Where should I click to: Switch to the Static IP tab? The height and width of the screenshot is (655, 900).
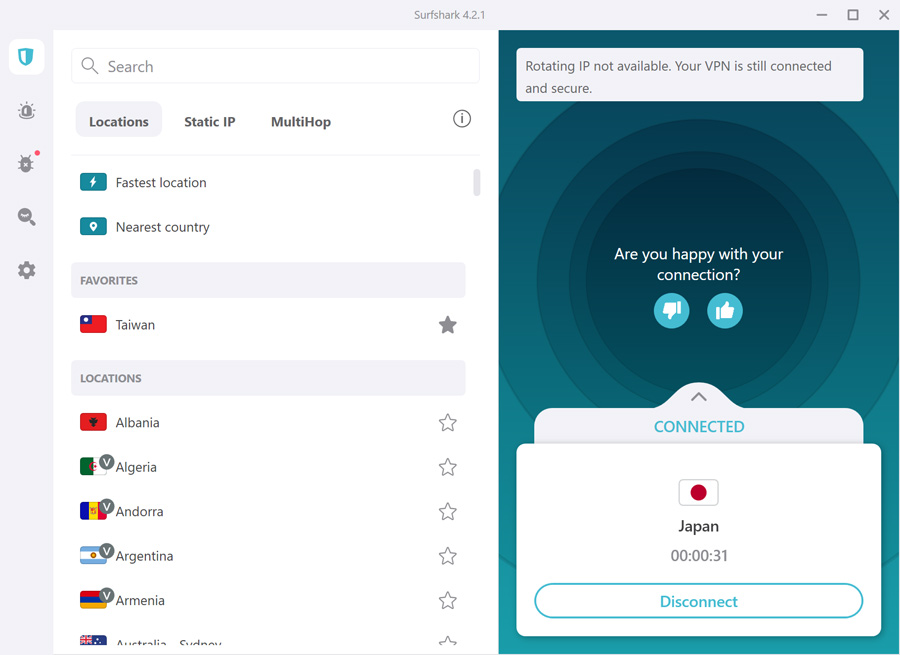click(x=210, y=122)
